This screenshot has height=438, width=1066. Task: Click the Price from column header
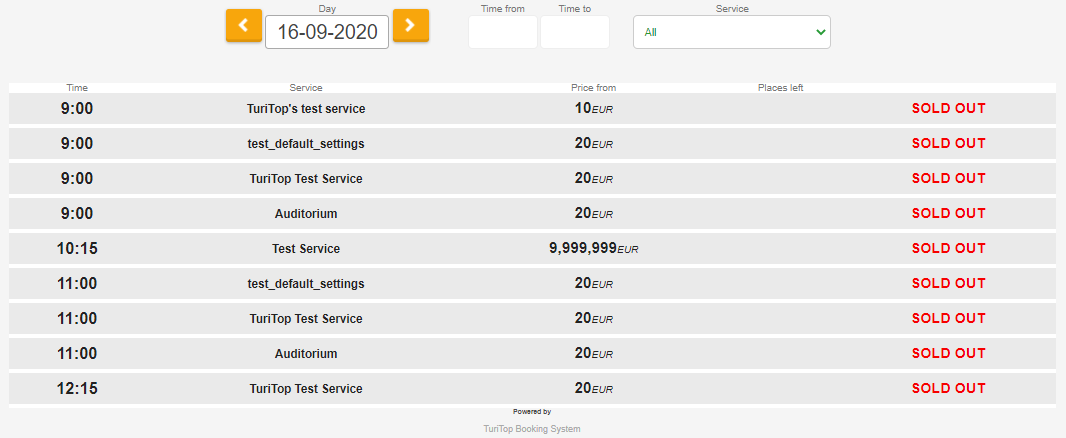point(594,88)
